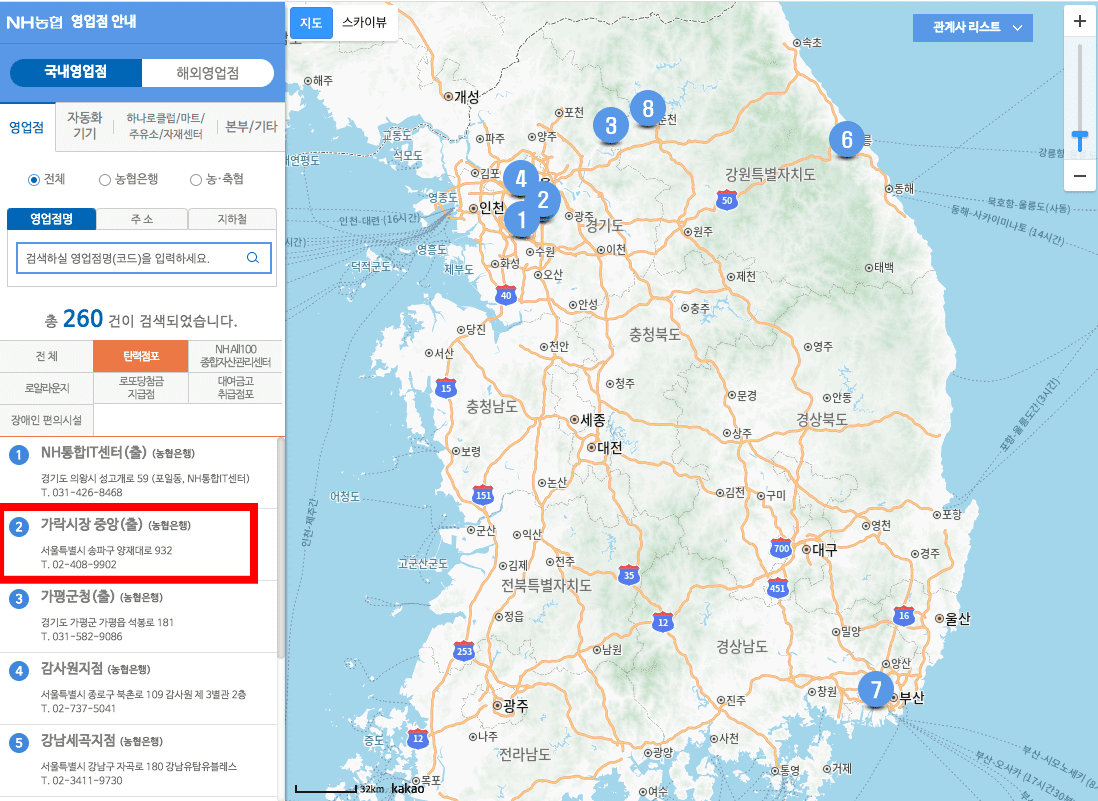
Task: Click list badge 3 for 가평군청
Action: pyautogui.click(x=19, y=599)
